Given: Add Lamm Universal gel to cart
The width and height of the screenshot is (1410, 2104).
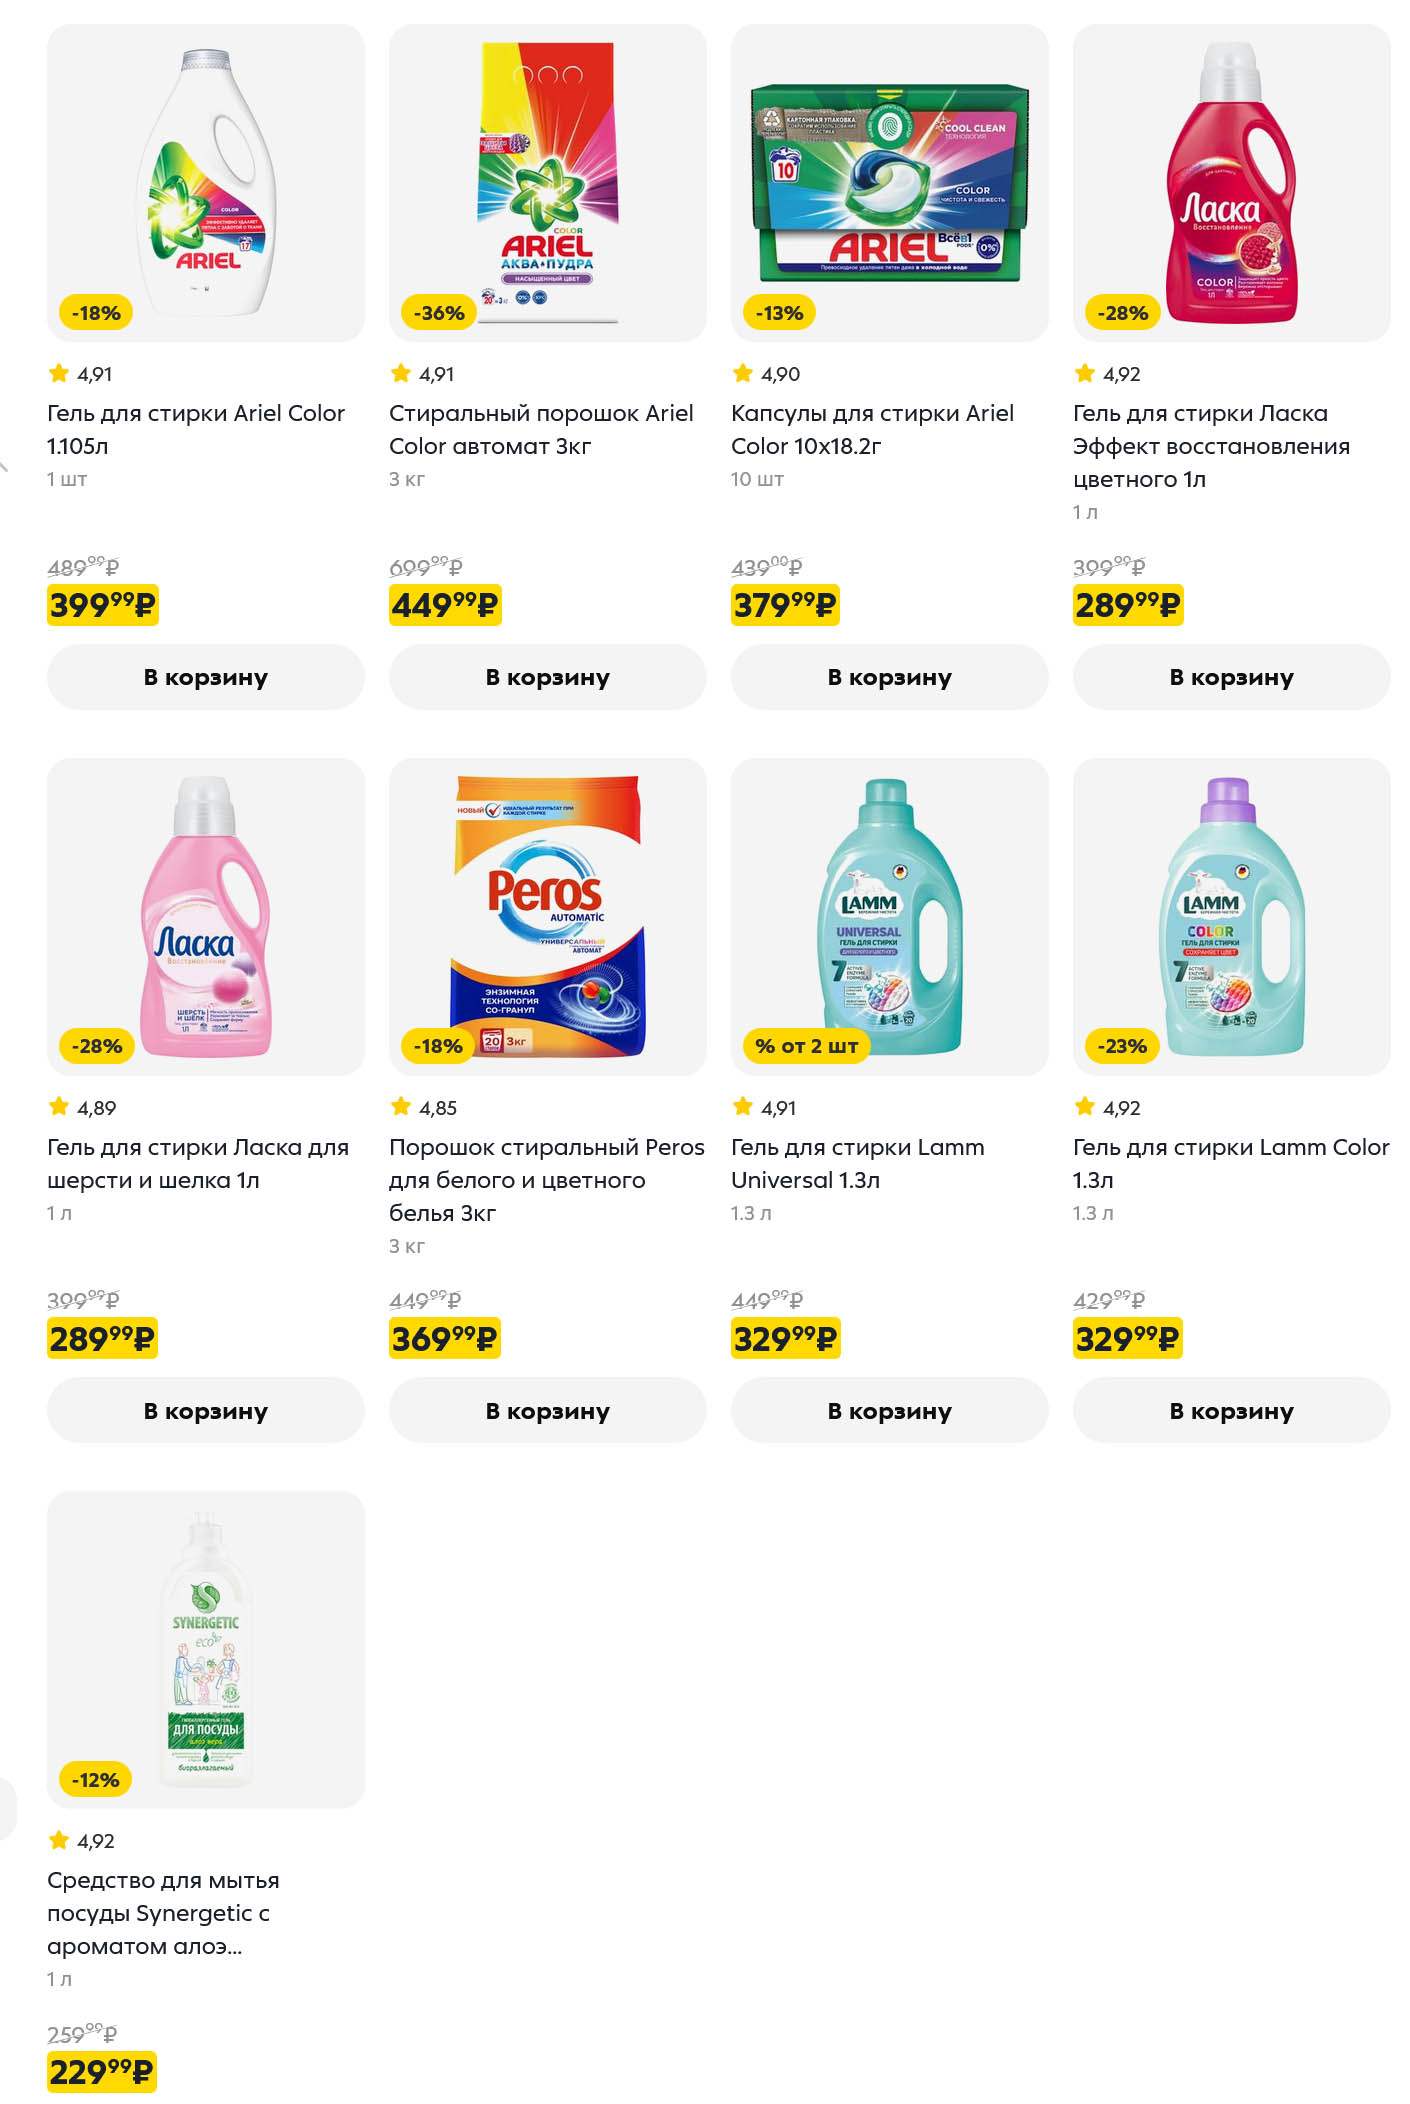Looking at the screenshot, I should [889, 1410].
